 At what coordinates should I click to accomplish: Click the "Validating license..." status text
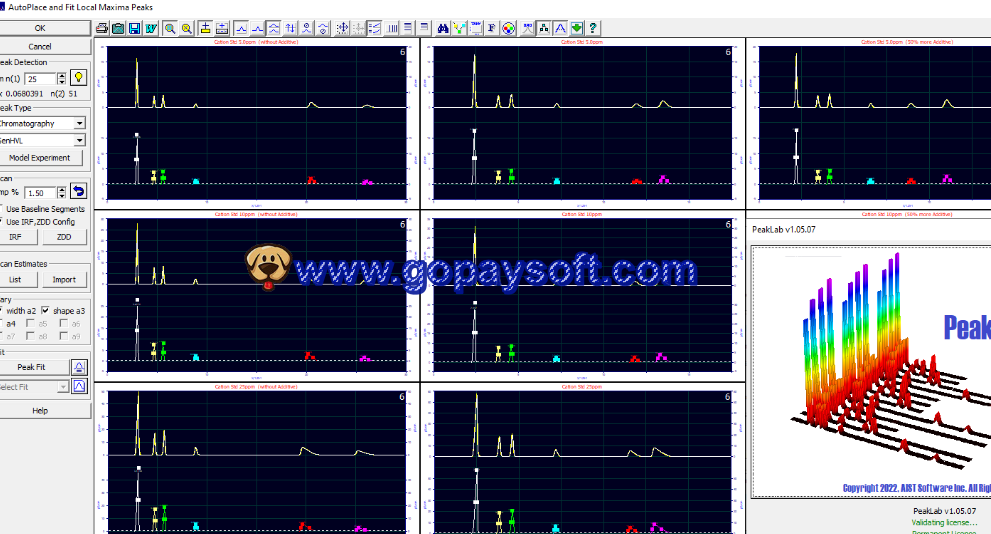click(x=944, y=523)
